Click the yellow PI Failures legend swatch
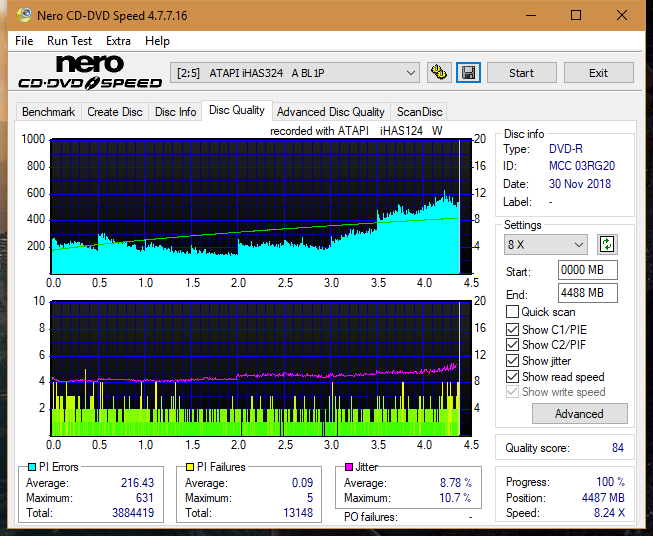 [190, 467]
